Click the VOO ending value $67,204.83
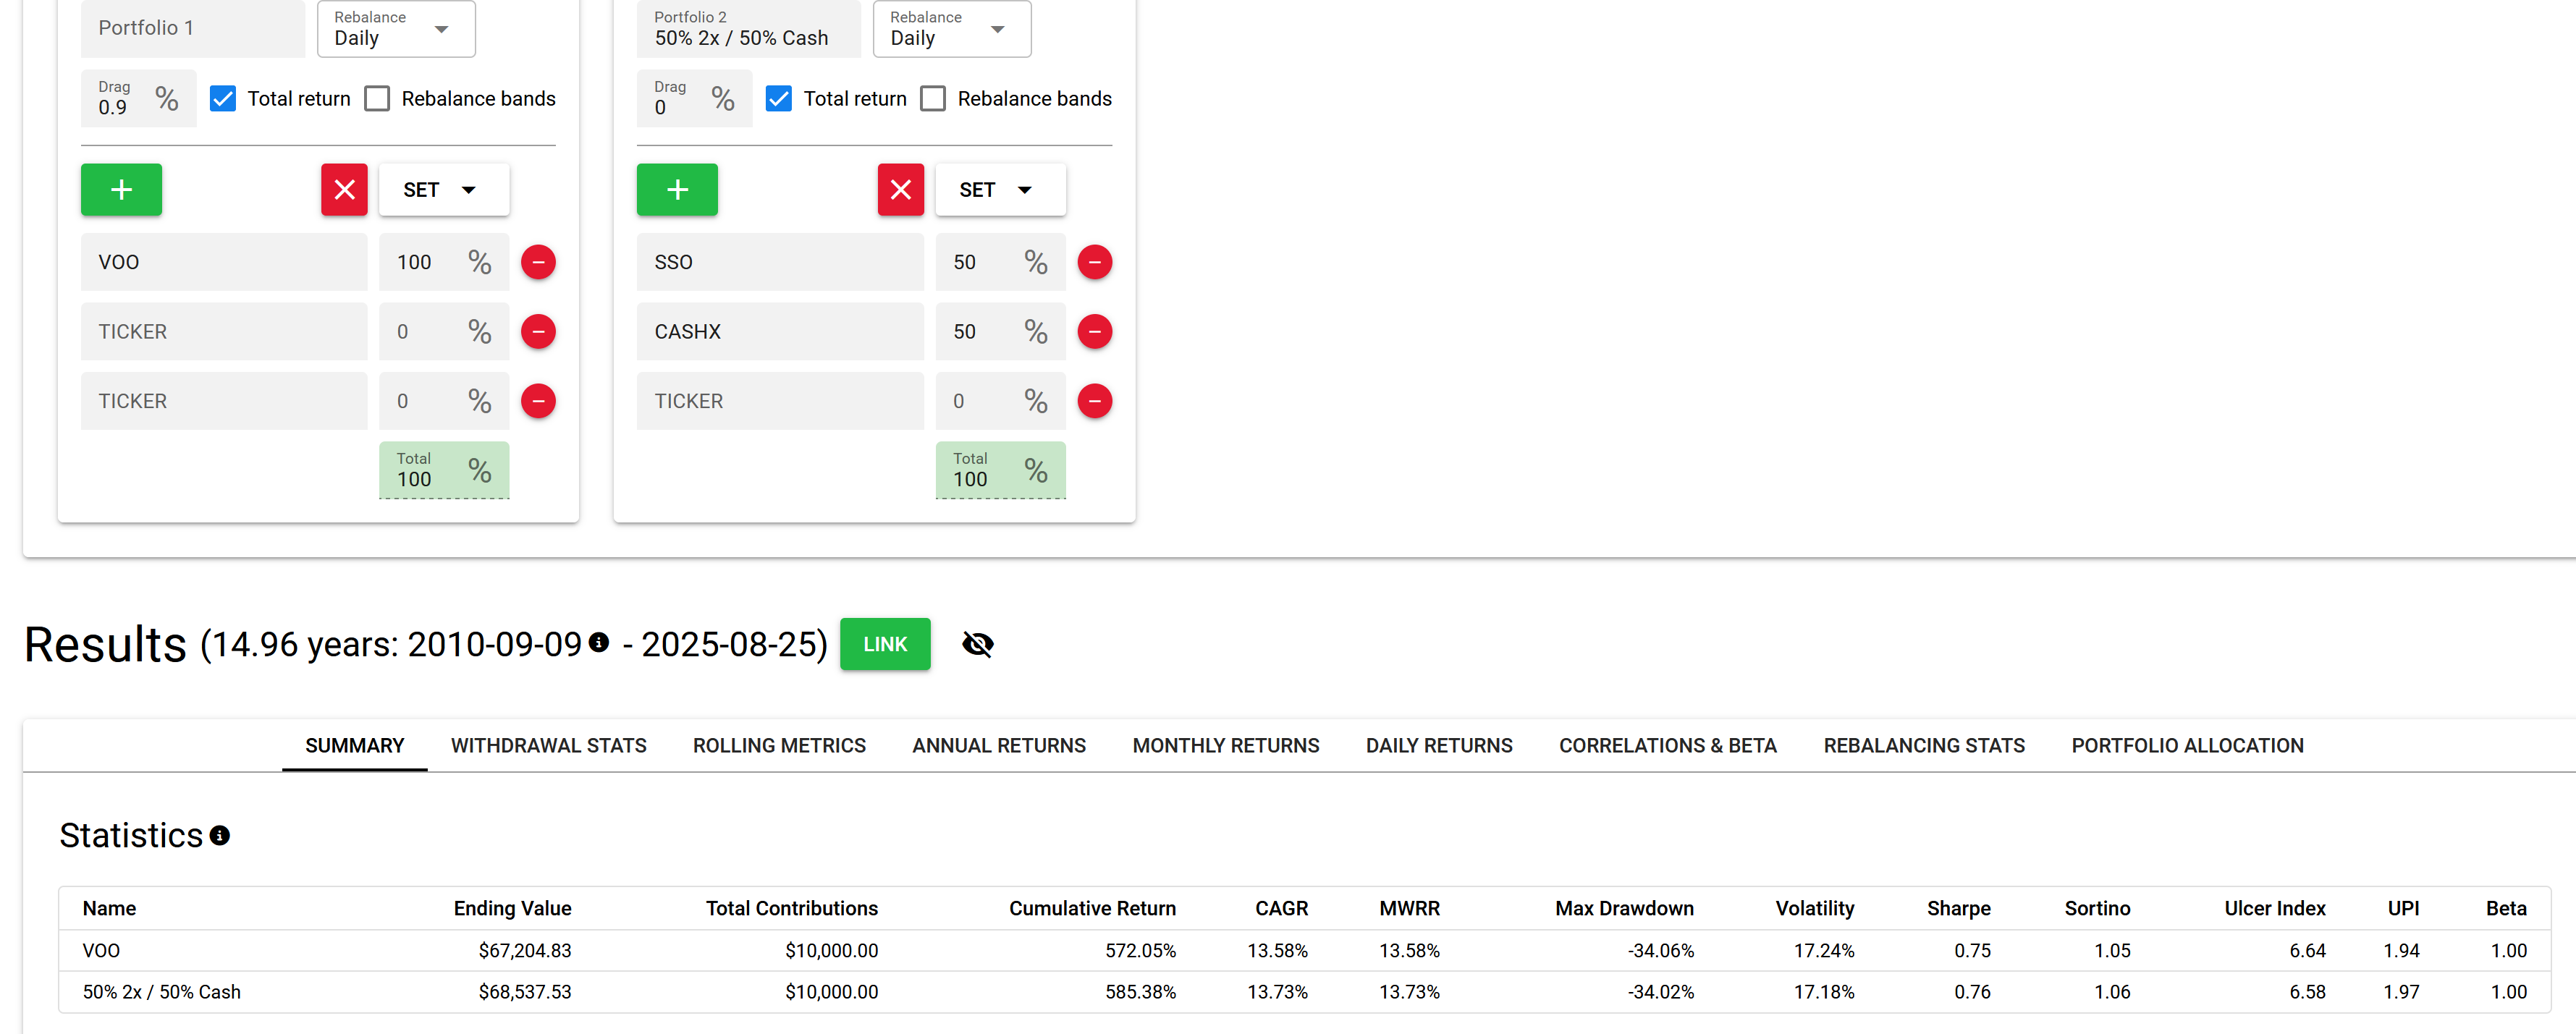Viewport: 2576px width, 1034px height. pos(524,950)
